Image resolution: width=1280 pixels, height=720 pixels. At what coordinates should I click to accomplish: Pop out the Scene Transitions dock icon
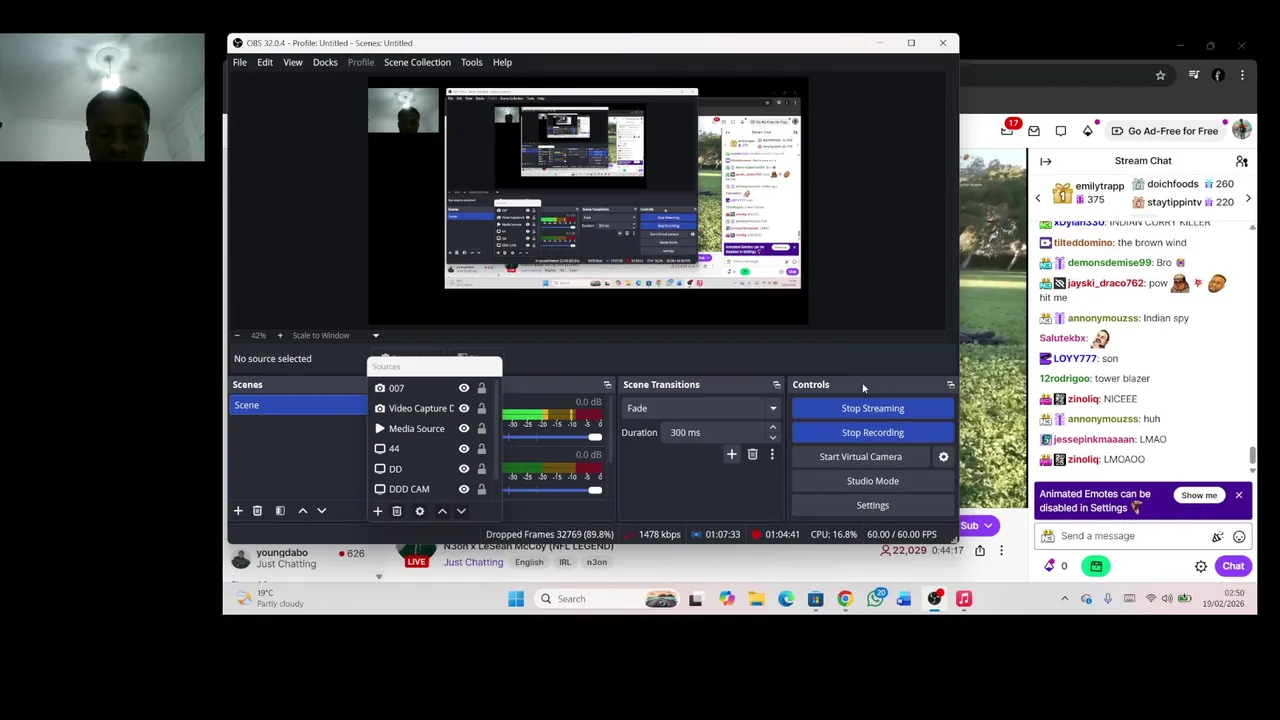tap(777, 385)
